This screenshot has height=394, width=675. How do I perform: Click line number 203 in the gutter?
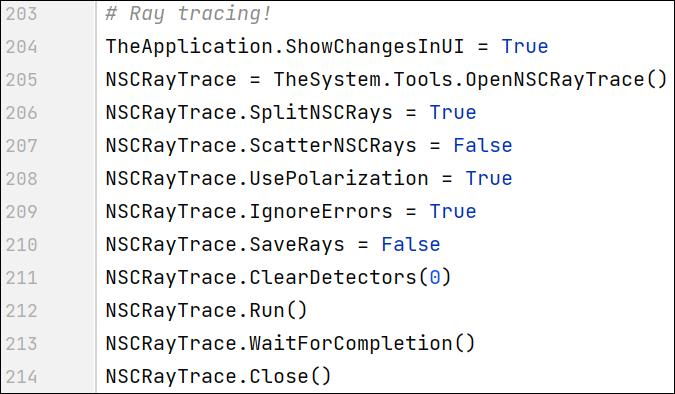pos(22,14)
